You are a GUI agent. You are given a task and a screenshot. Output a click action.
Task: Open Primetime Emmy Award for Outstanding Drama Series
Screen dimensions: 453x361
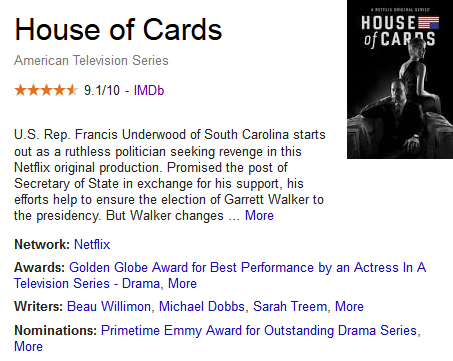[259, 331]
